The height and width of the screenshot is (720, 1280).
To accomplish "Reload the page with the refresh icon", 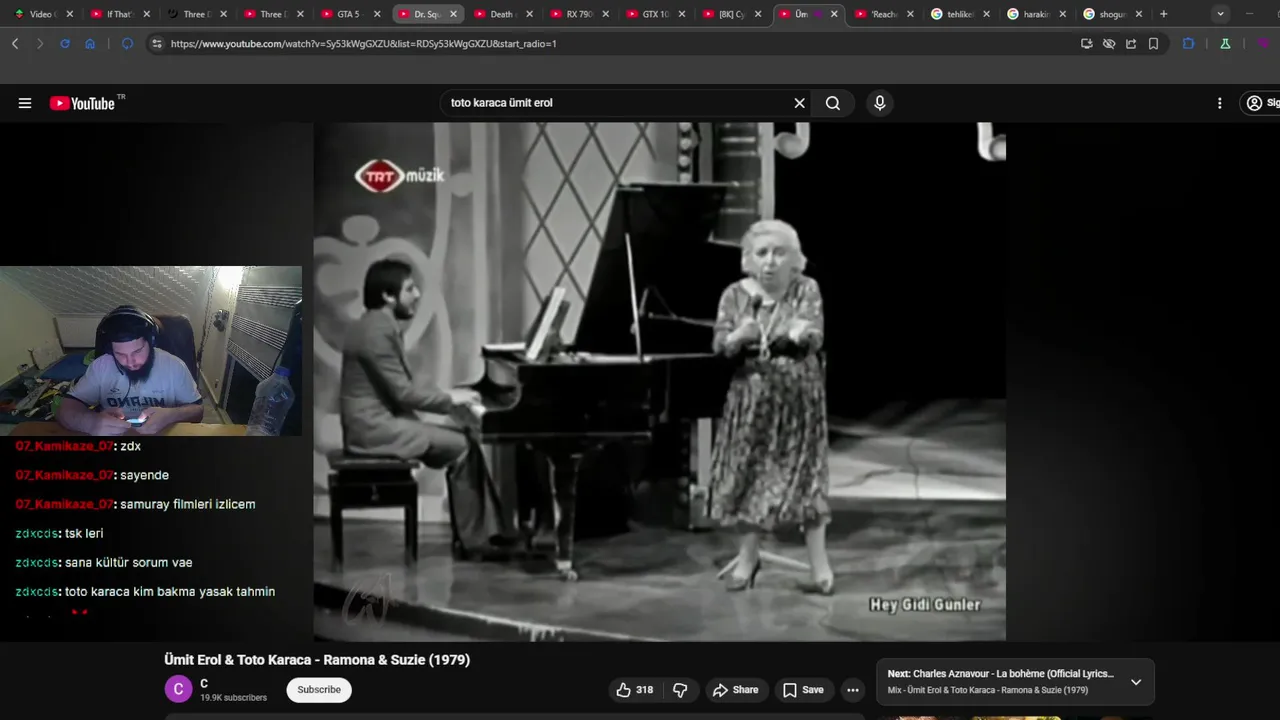I will pos(65,44).
